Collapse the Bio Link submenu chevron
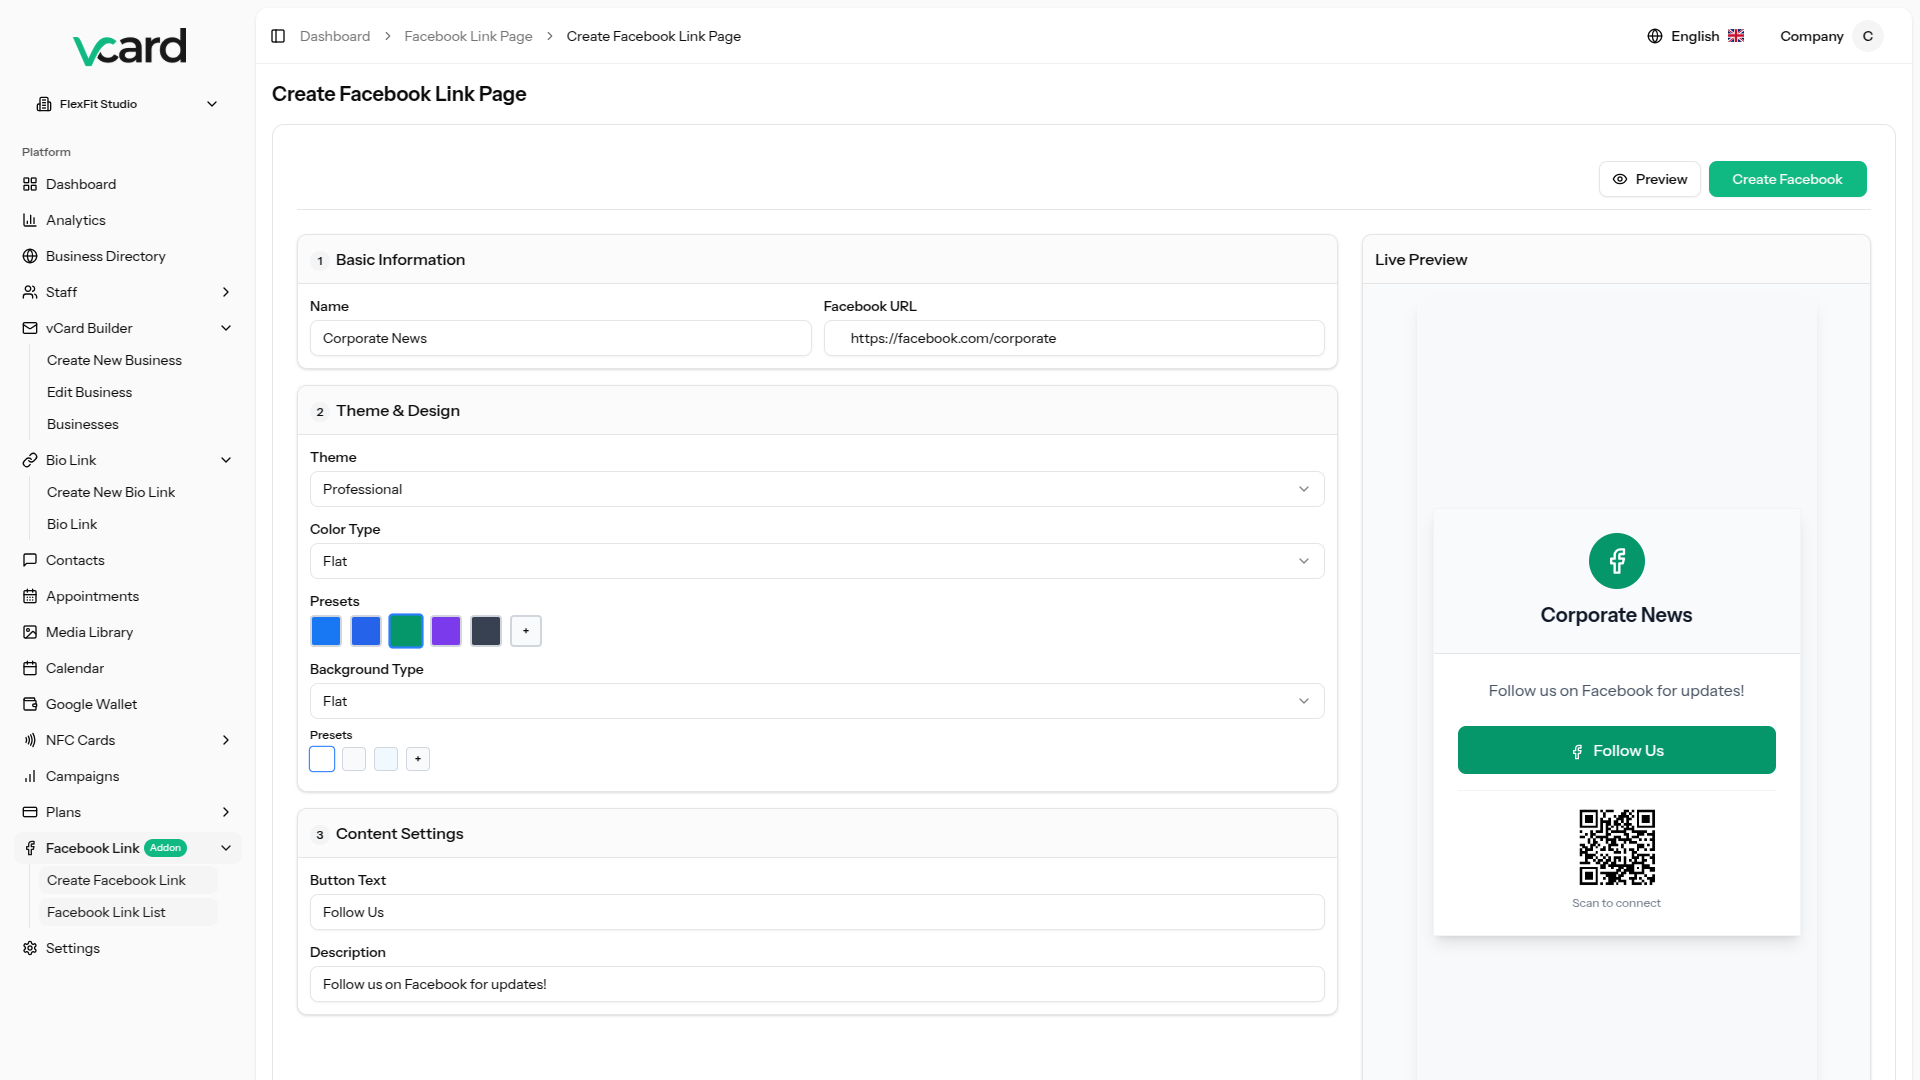 (x=226, y=460)
